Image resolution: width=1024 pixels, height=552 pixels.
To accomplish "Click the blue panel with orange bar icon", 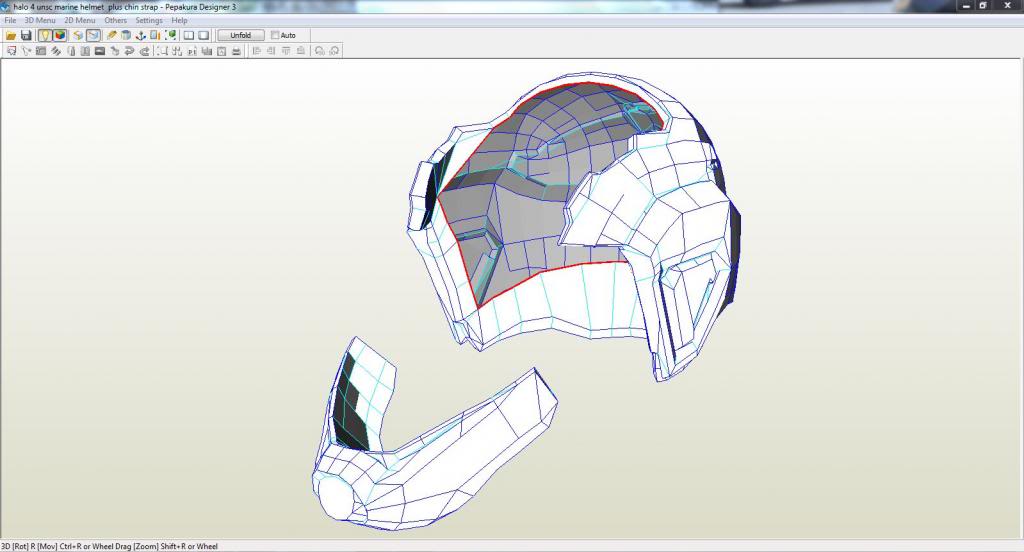I will (x=155, y=35).
